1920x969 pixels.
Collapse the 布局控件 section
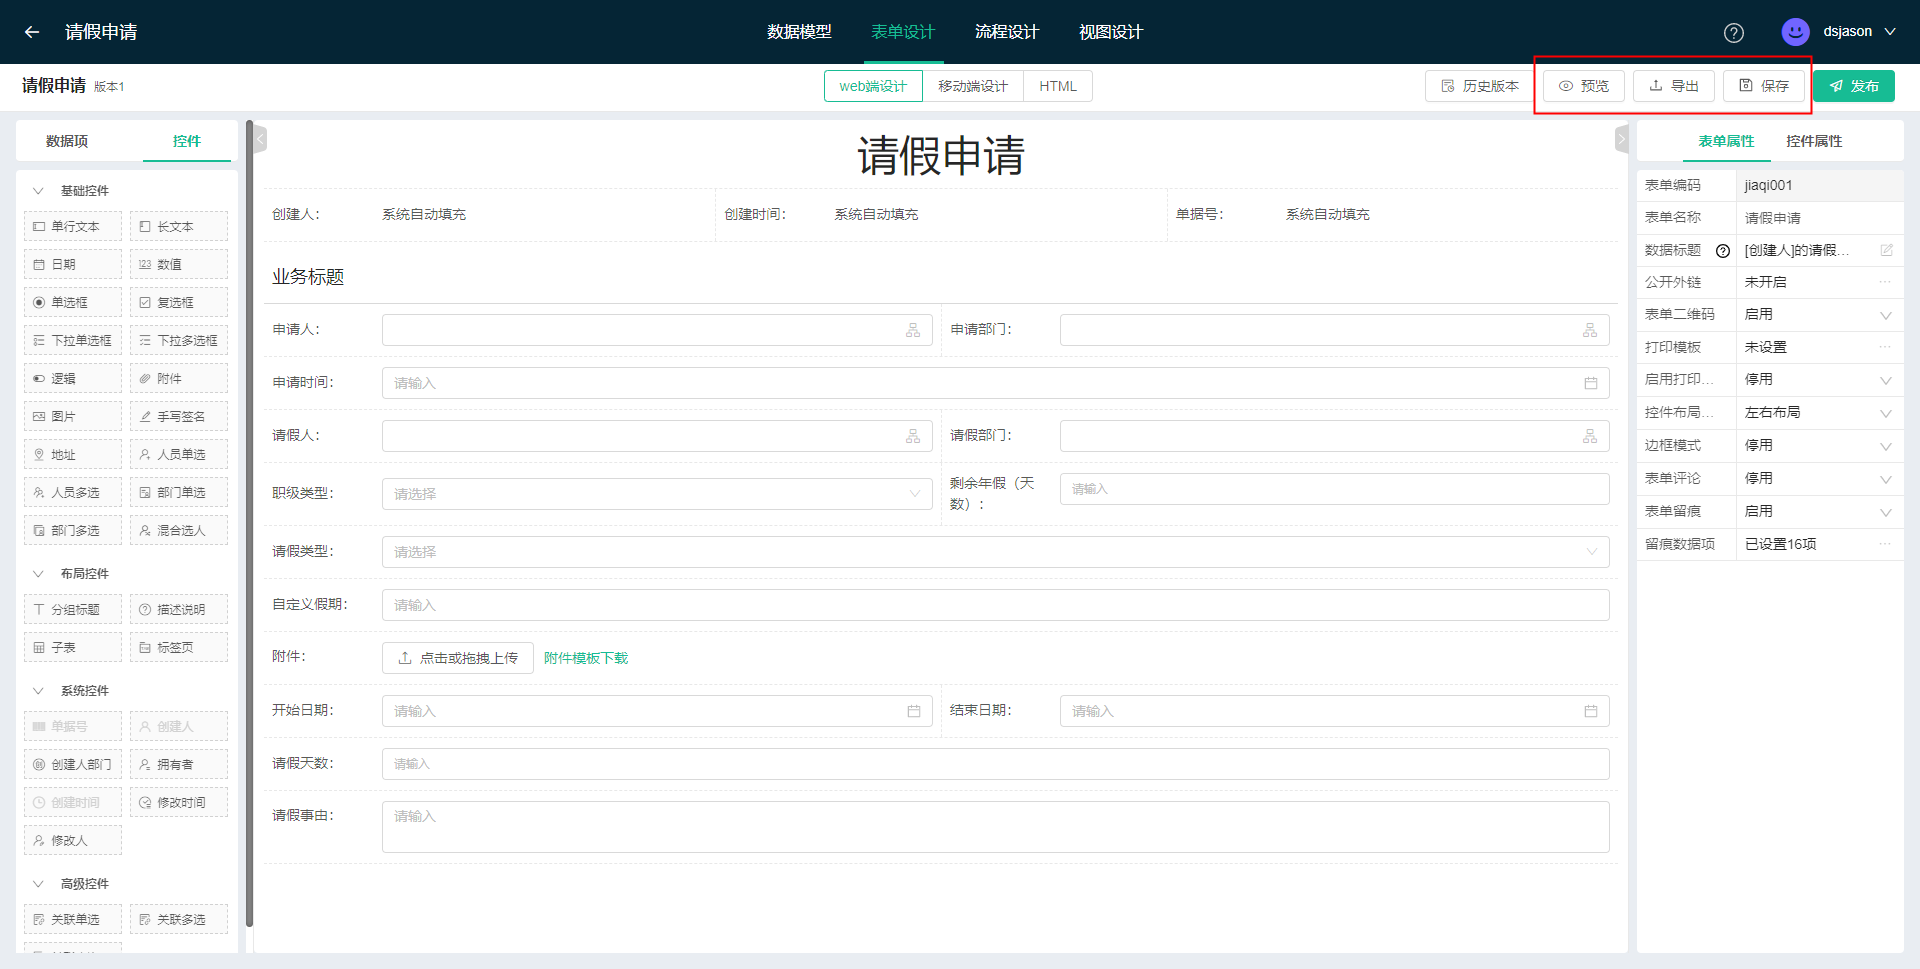39,574
